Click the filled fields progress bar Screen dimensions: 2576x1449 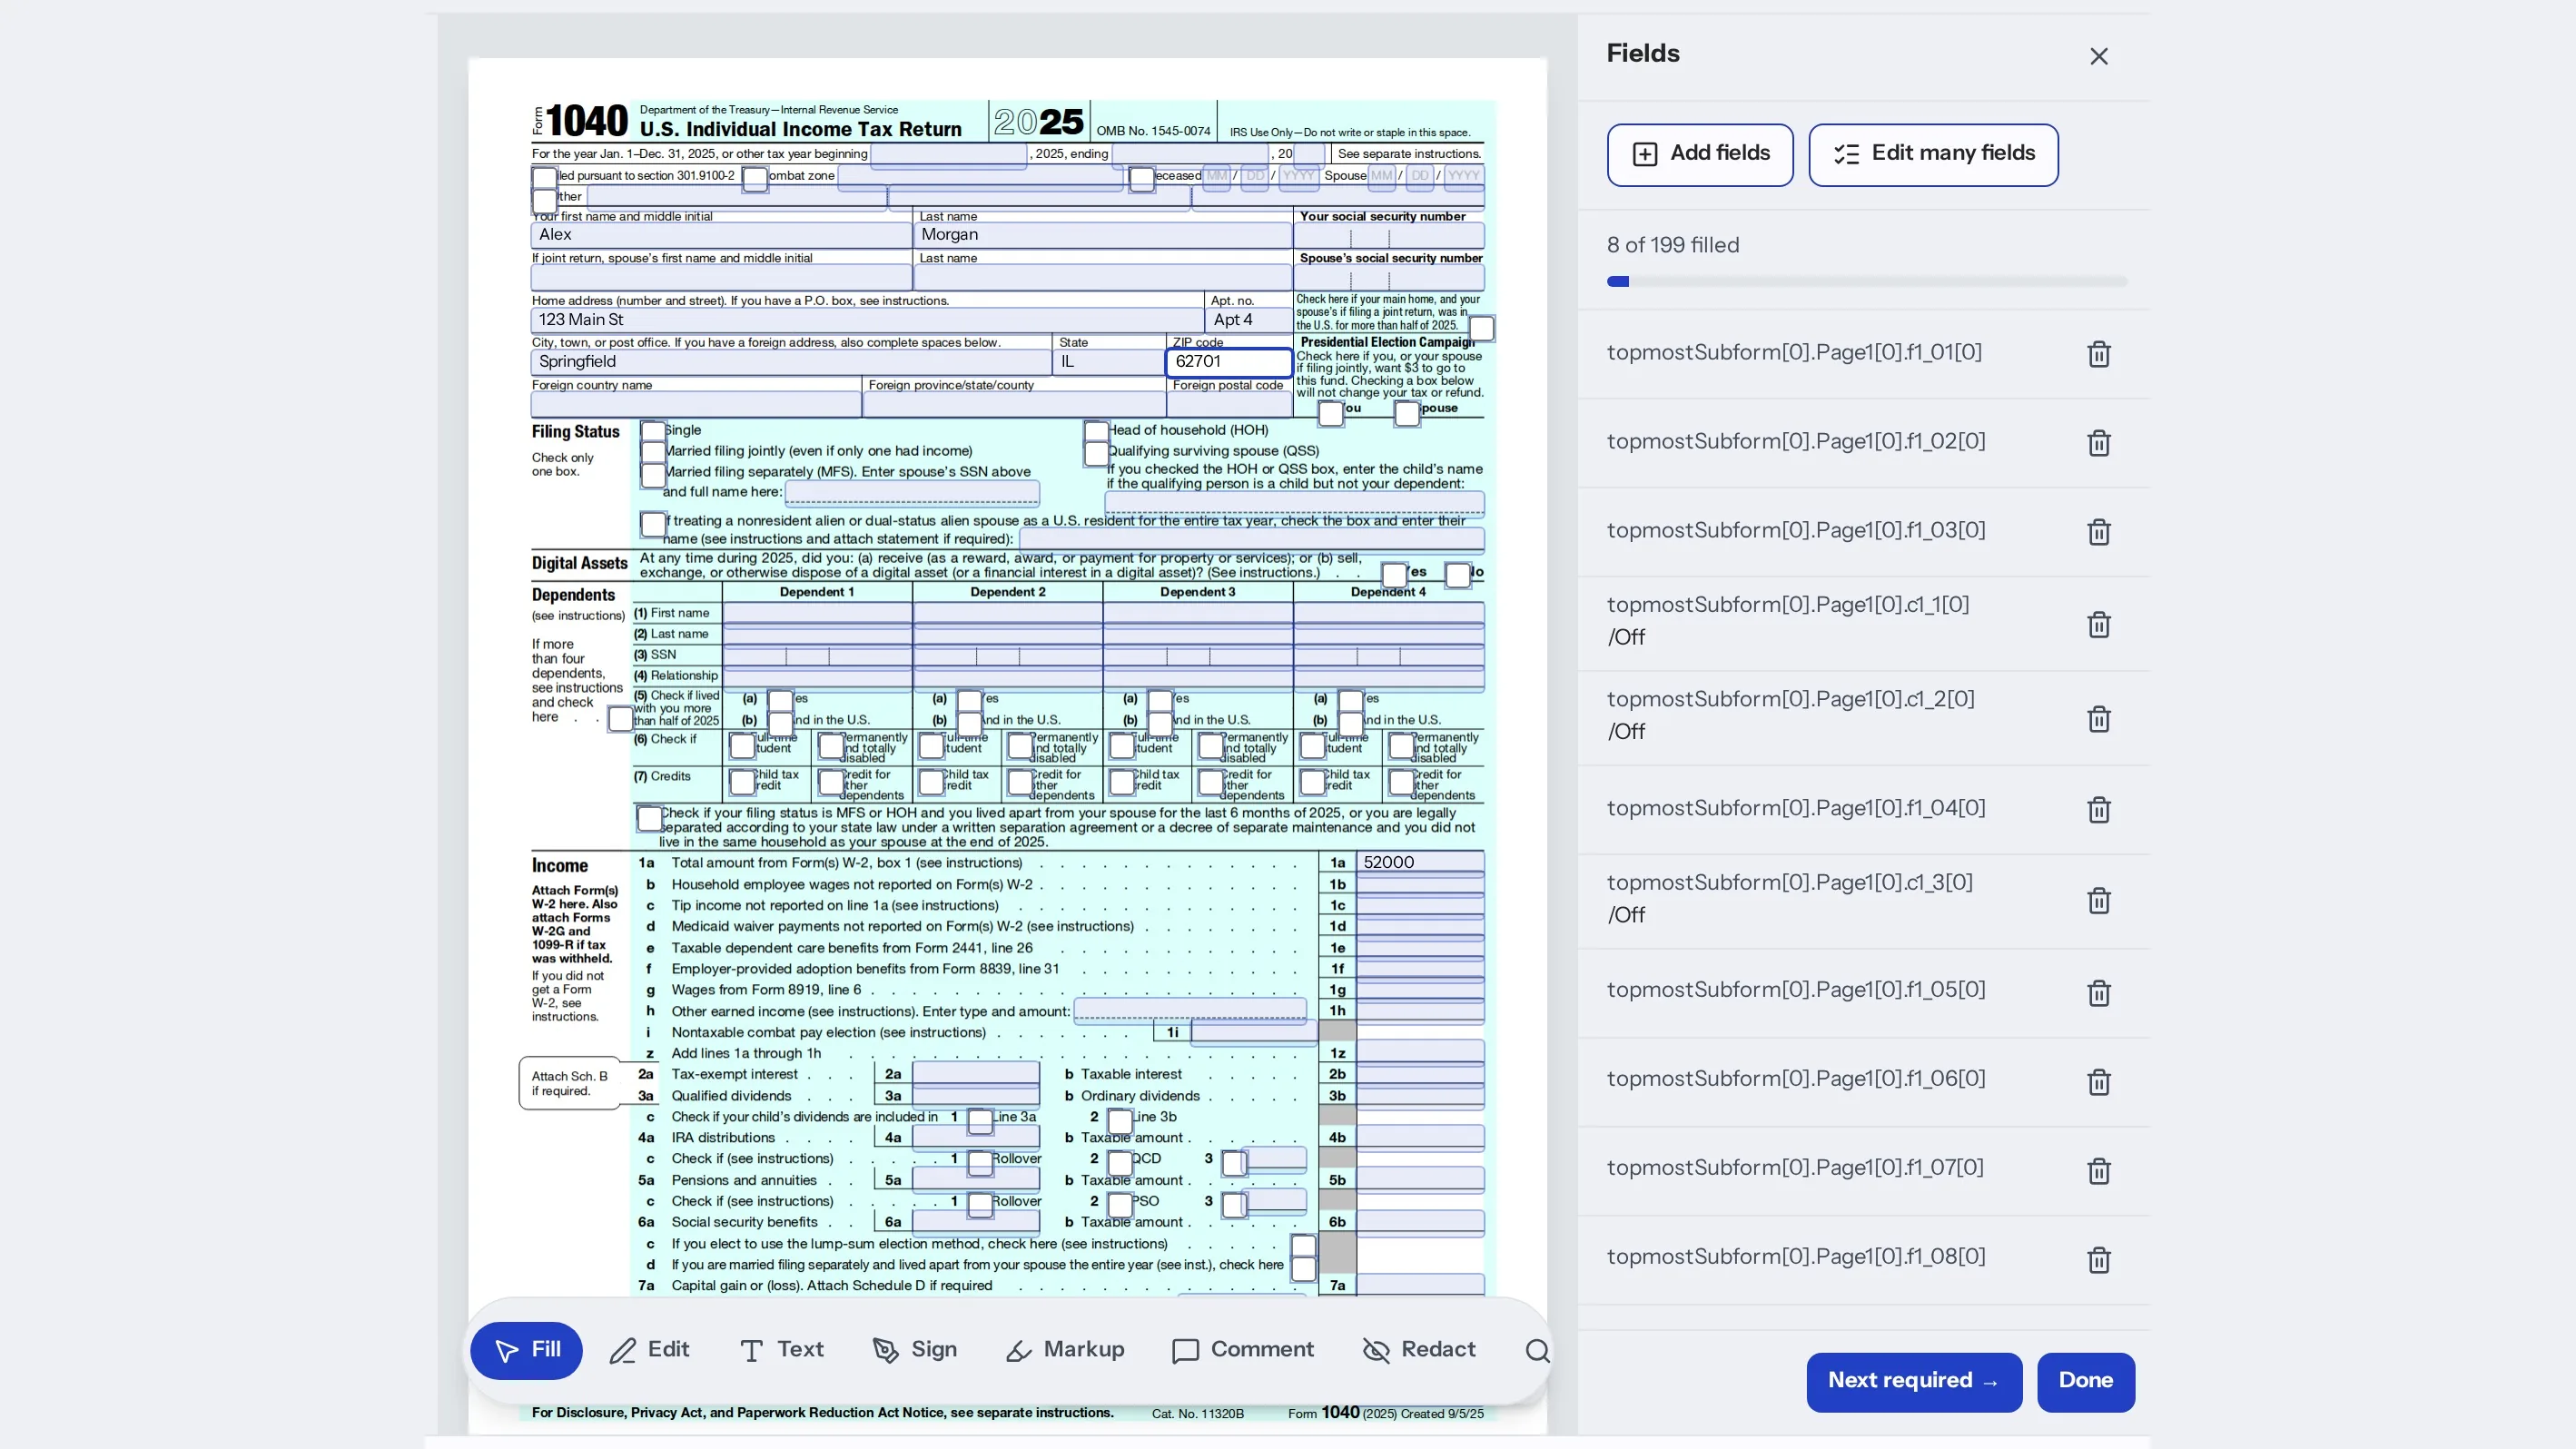[1867, 282]
